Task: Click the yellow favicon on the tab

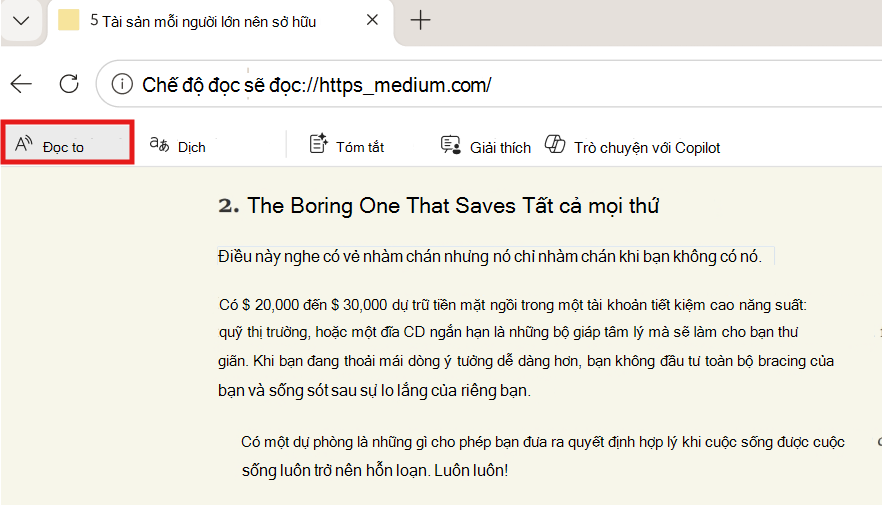Action: [x=69, y=20]
